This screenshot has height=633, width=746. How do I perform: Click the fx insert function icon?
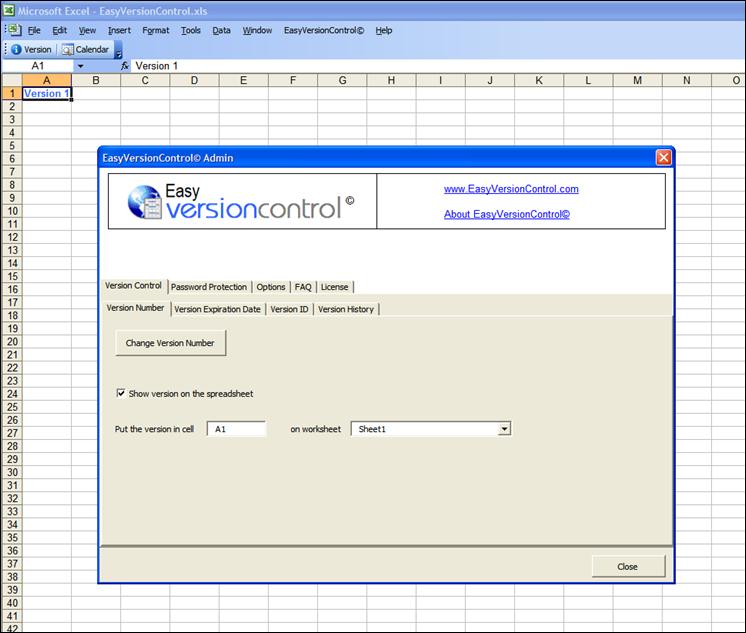click(125, 66)
